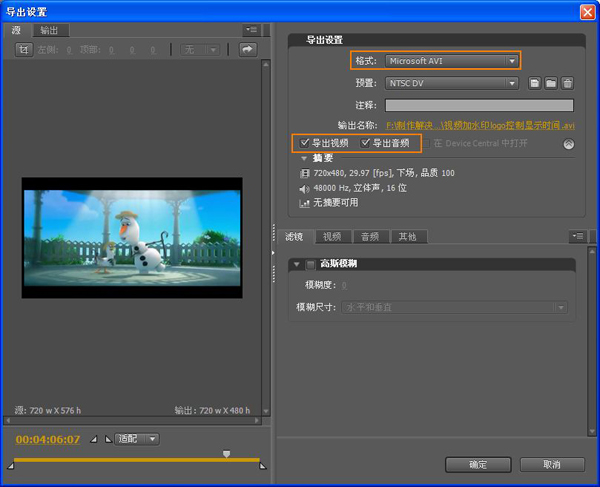Click the save preset icon

pos(535,83)
